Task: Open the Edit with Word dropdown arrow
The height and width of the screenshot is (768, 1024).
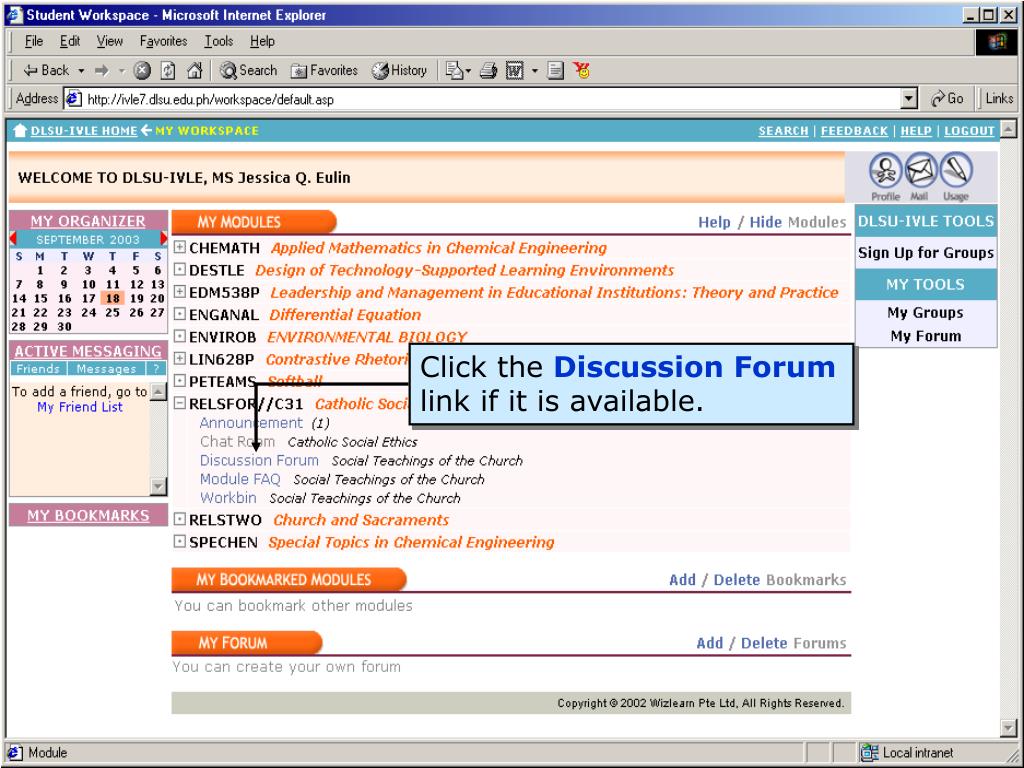Action: (x=534, y=71)
